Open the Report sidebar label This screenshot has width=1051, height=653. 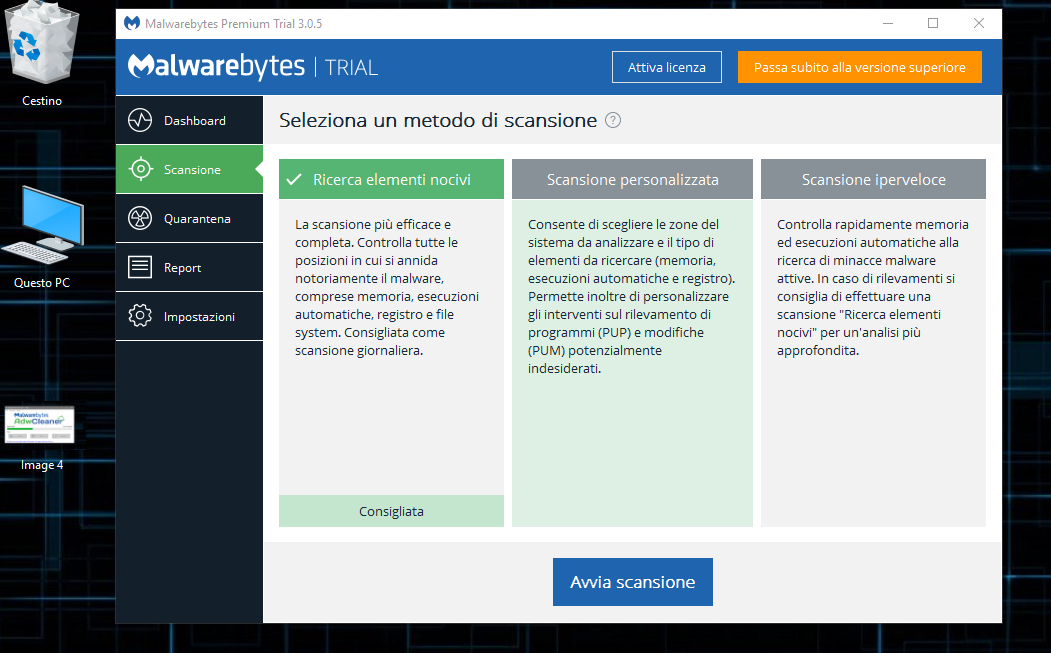click(x=182, y=268)
